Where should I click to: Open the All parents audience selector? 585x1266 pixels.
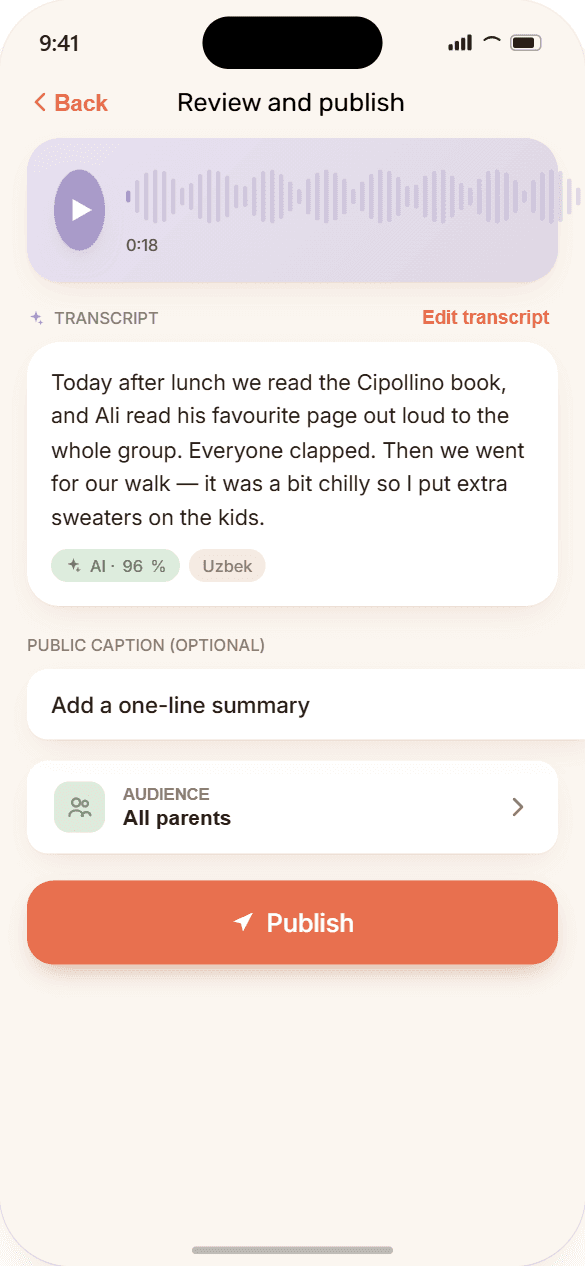click(x=292, y=807)
